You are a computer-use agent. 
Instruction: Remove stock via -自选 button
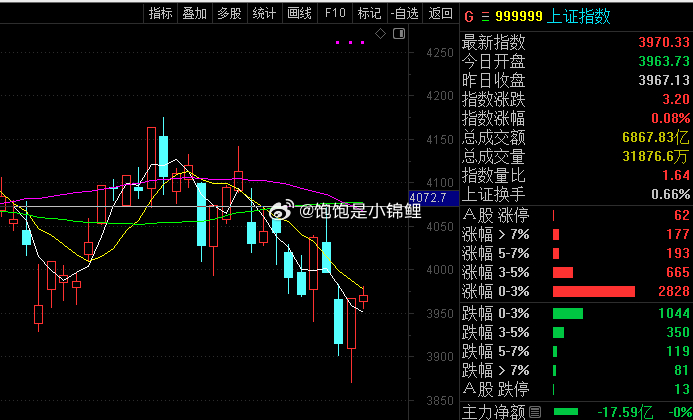pos(404,13)
